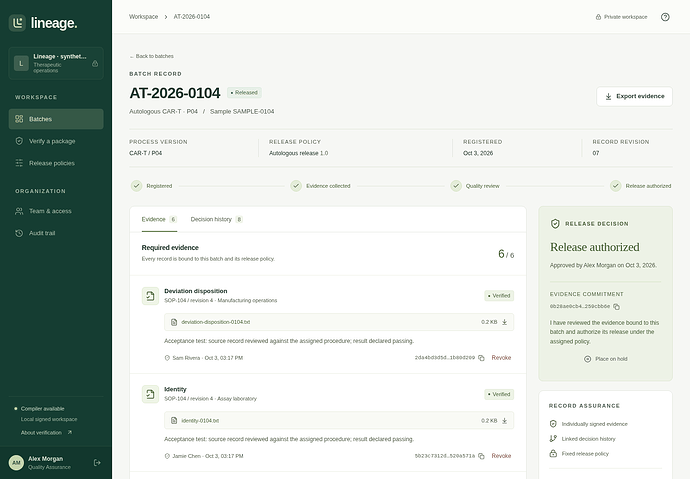690x479 pixels.
Task: Click the Identity document icon
Action: (x=150, y=395)
